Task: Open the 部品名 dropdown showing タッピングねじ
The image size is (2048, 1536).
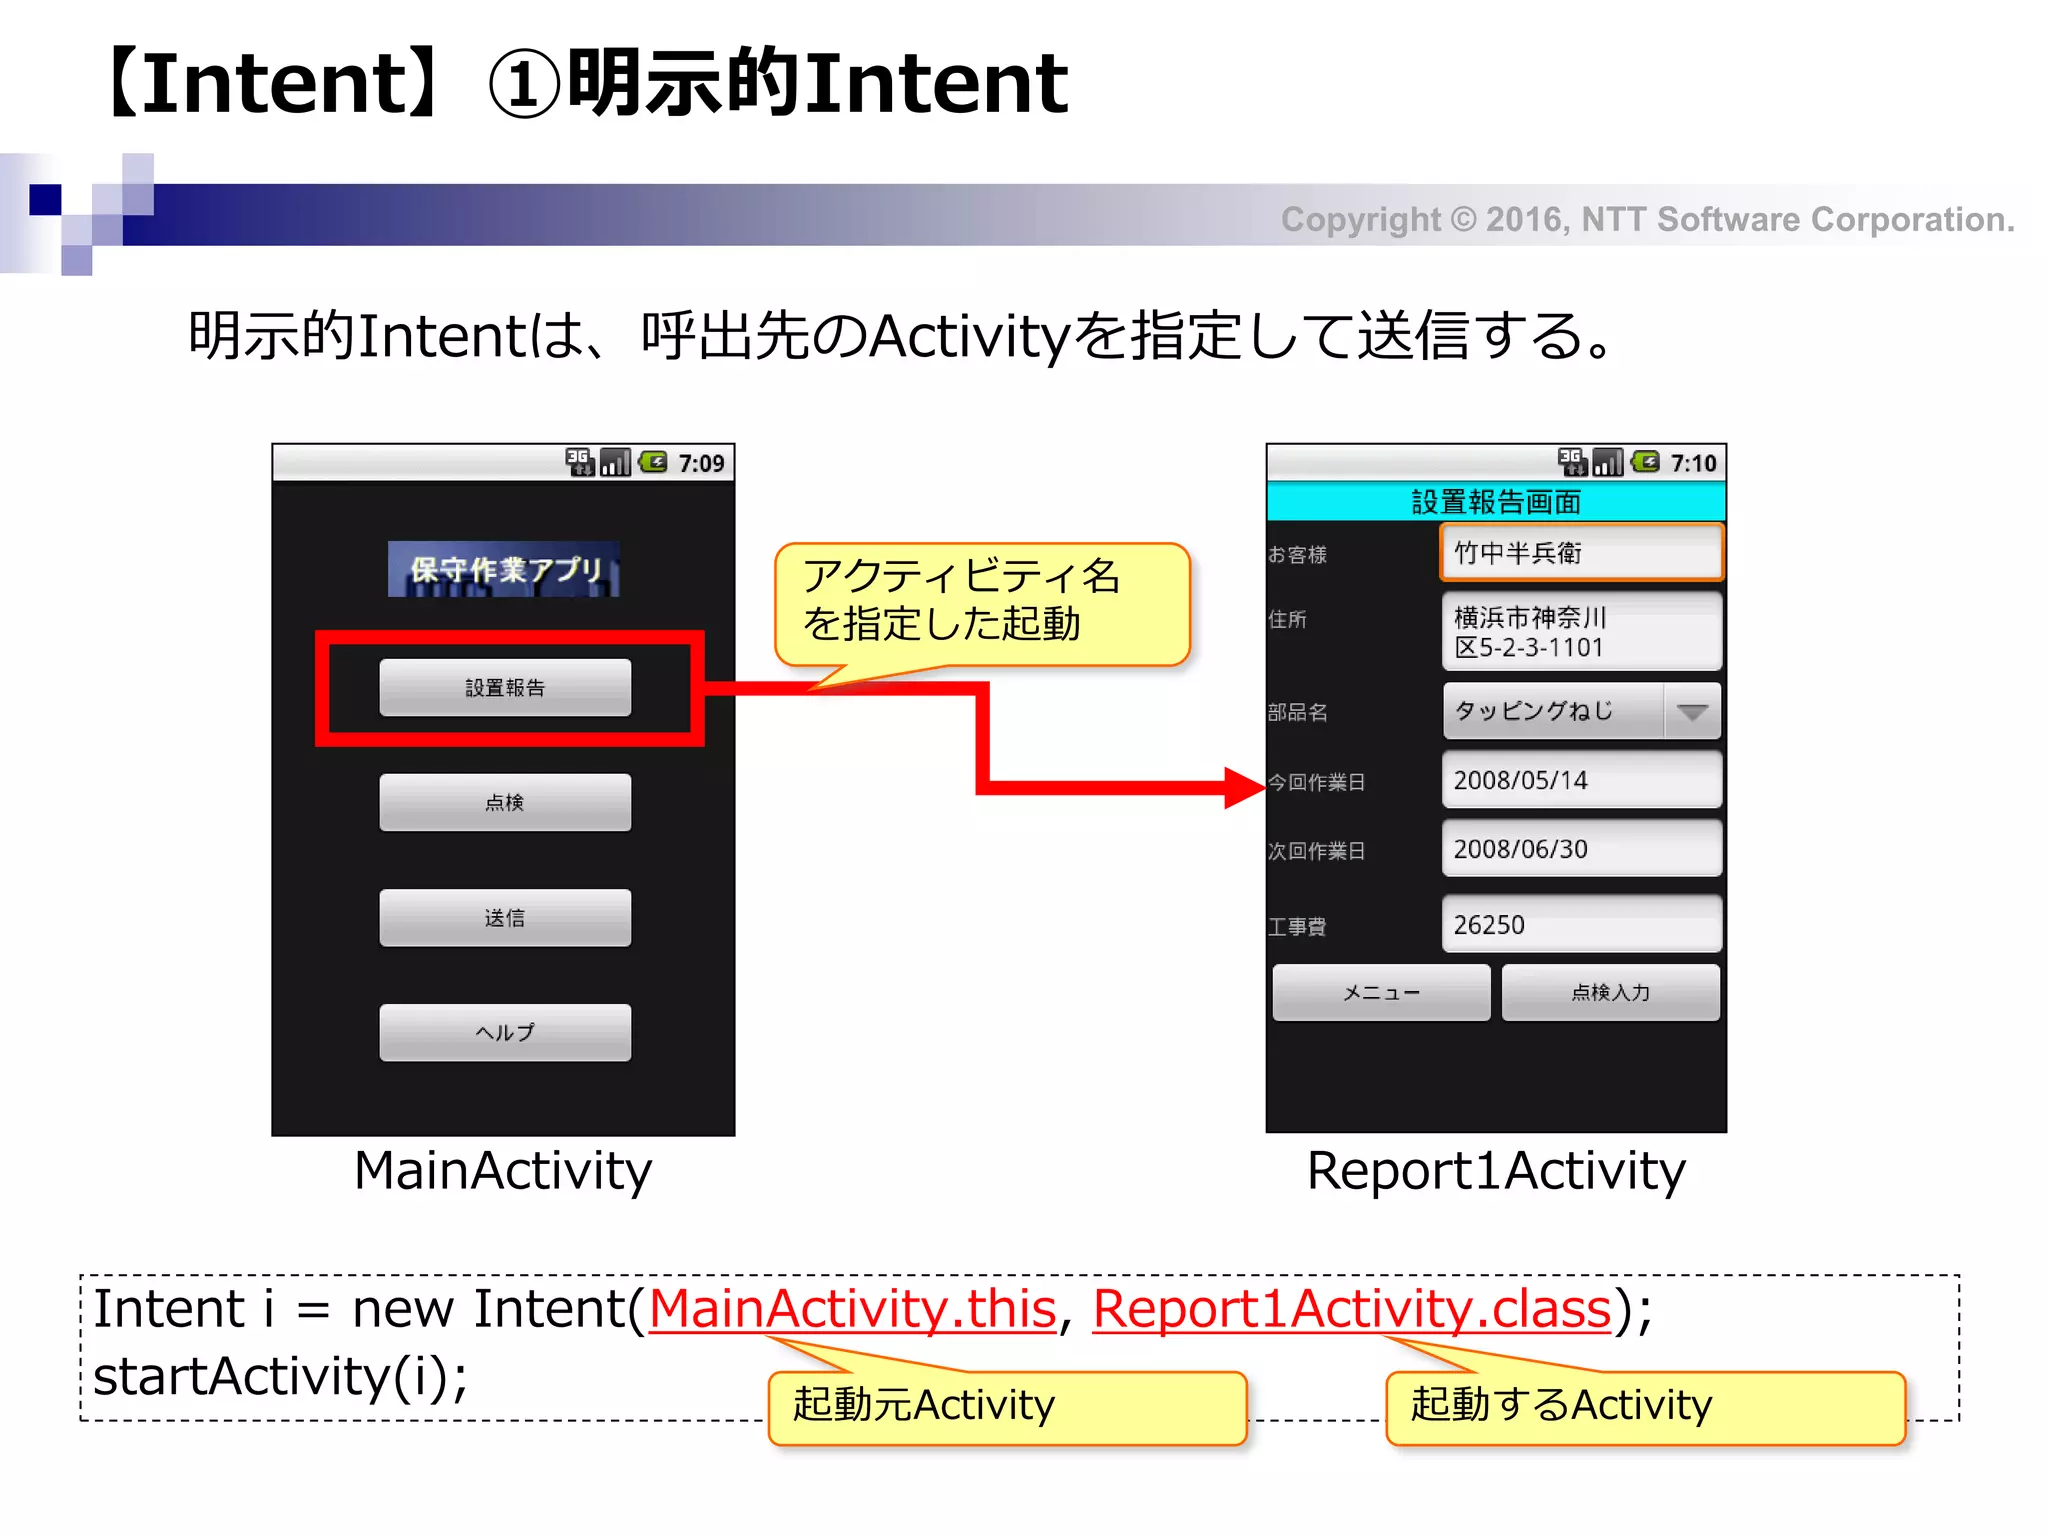Action: click(1582, 711)
